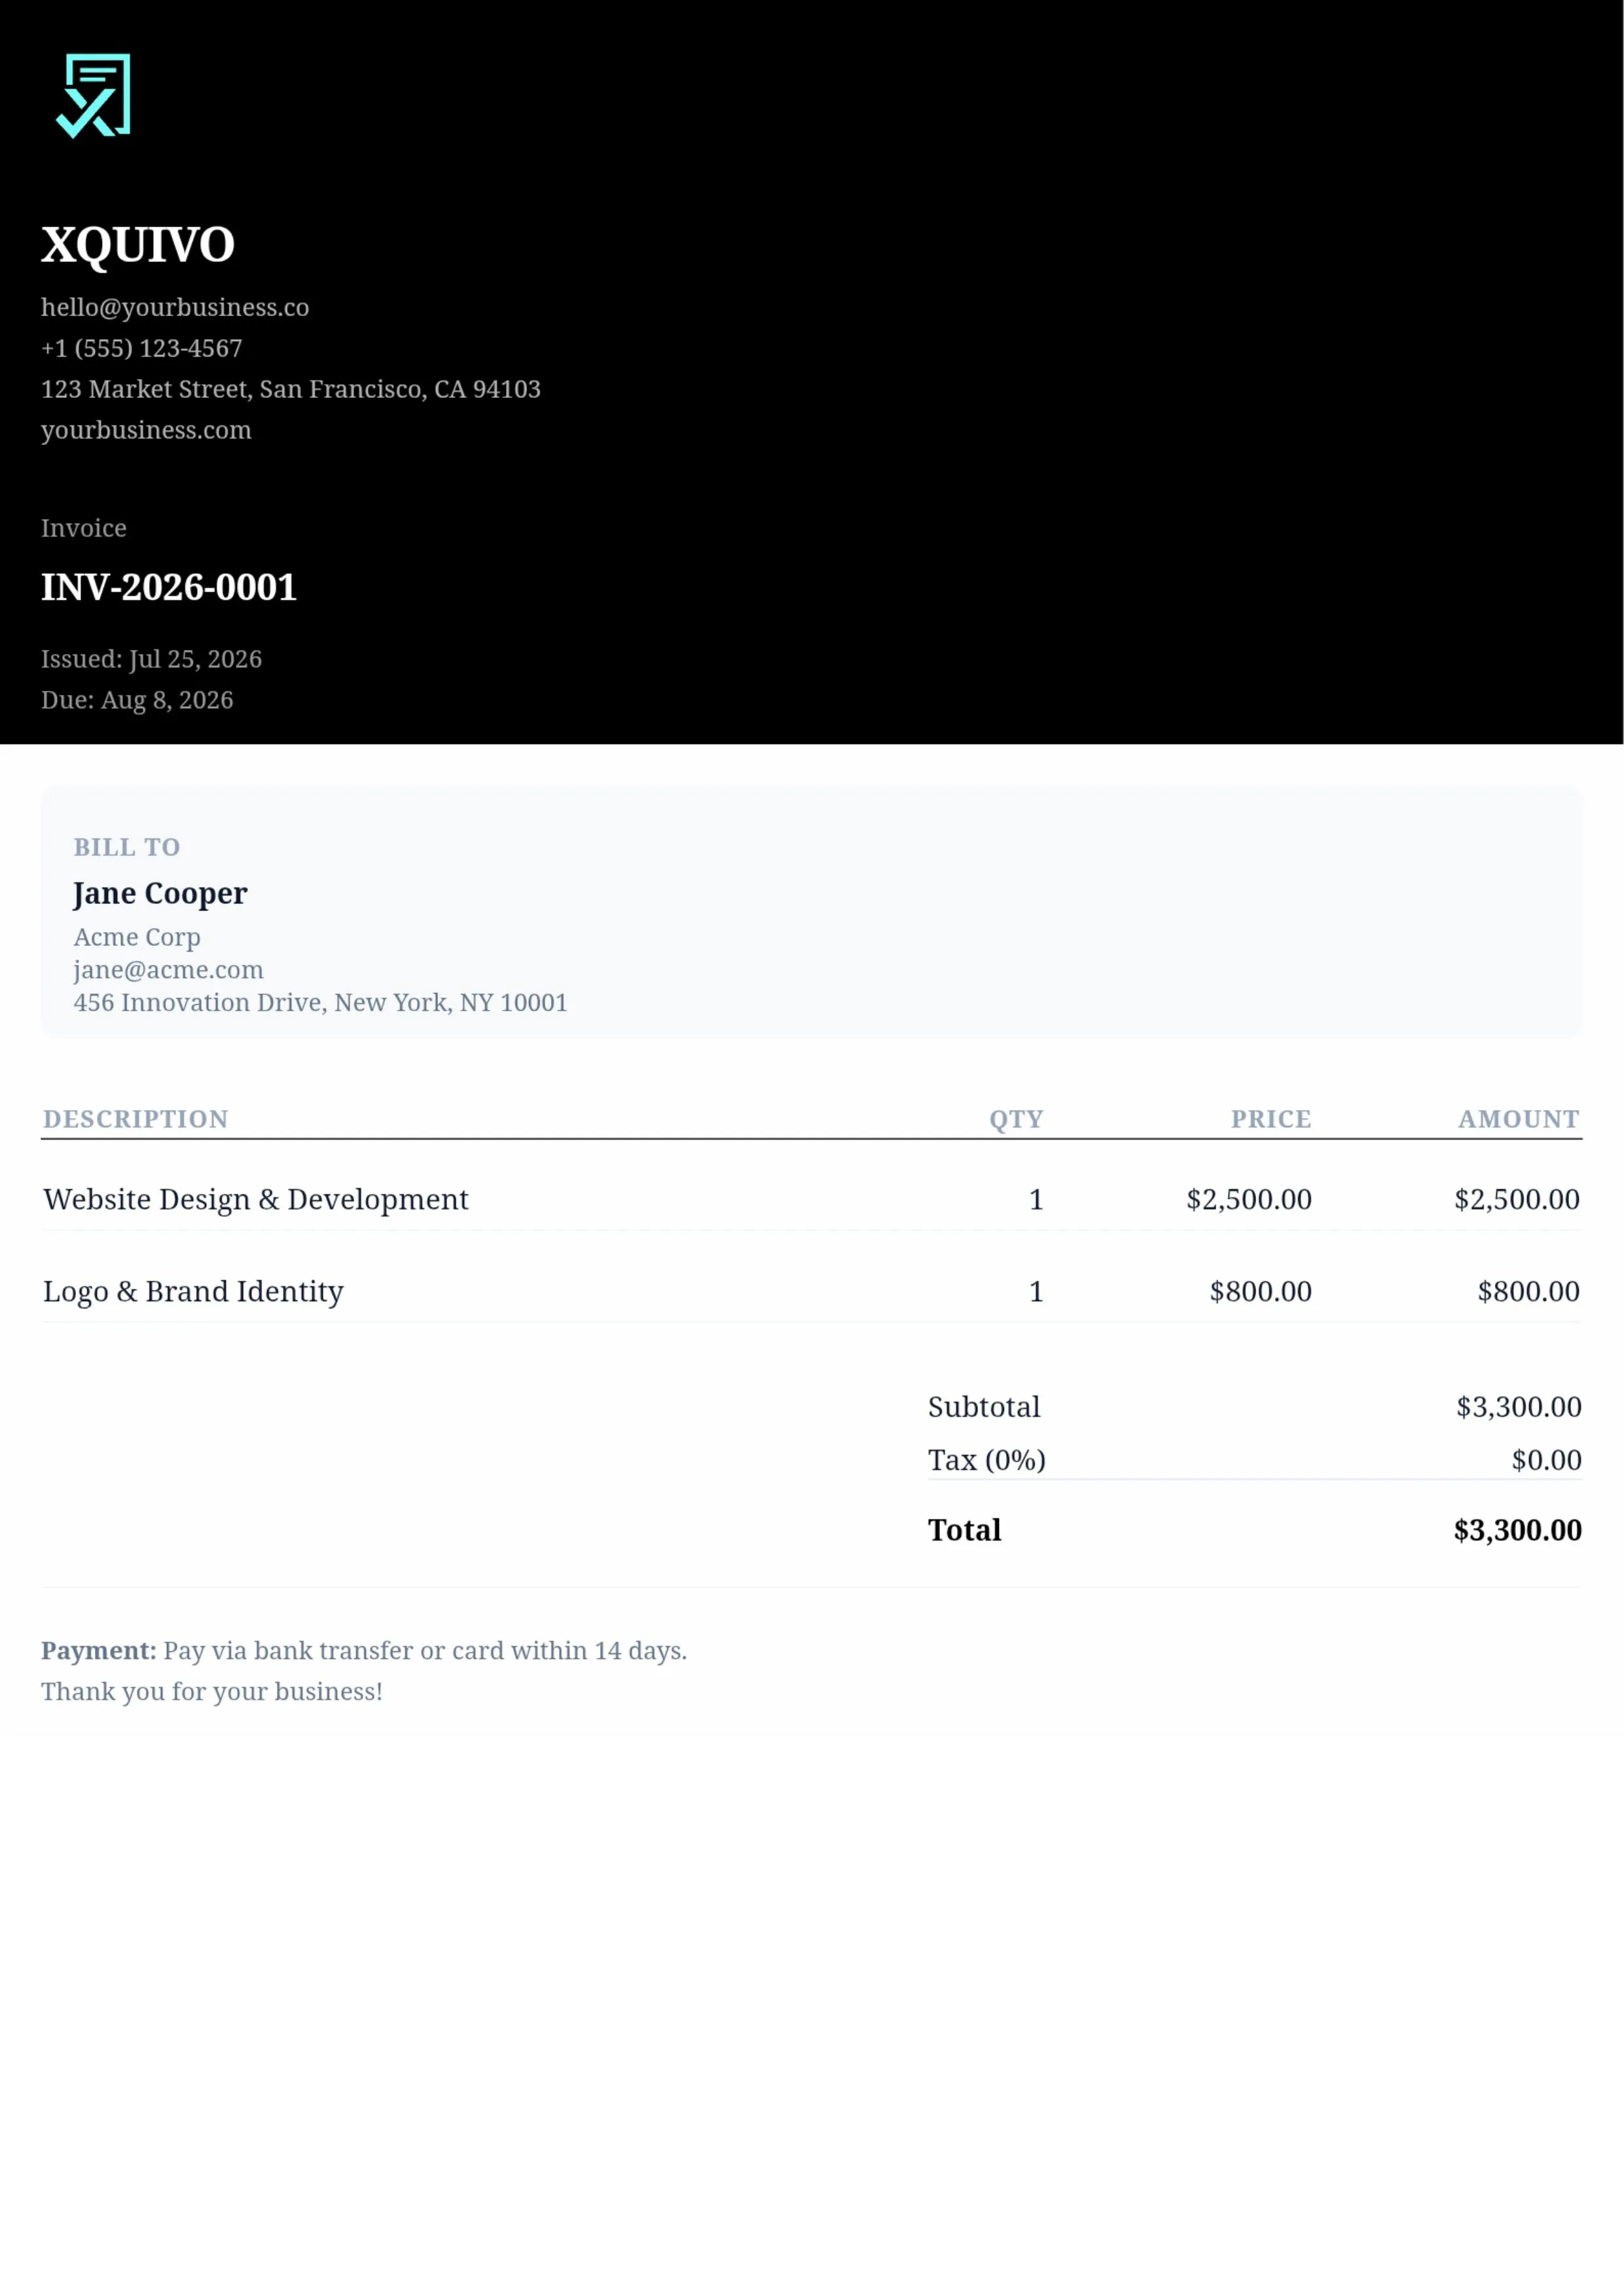The image size is (1624, 2296).
Task: Select the 456 Innovation Drive billing address
Action: click(x=320, y=1003)
